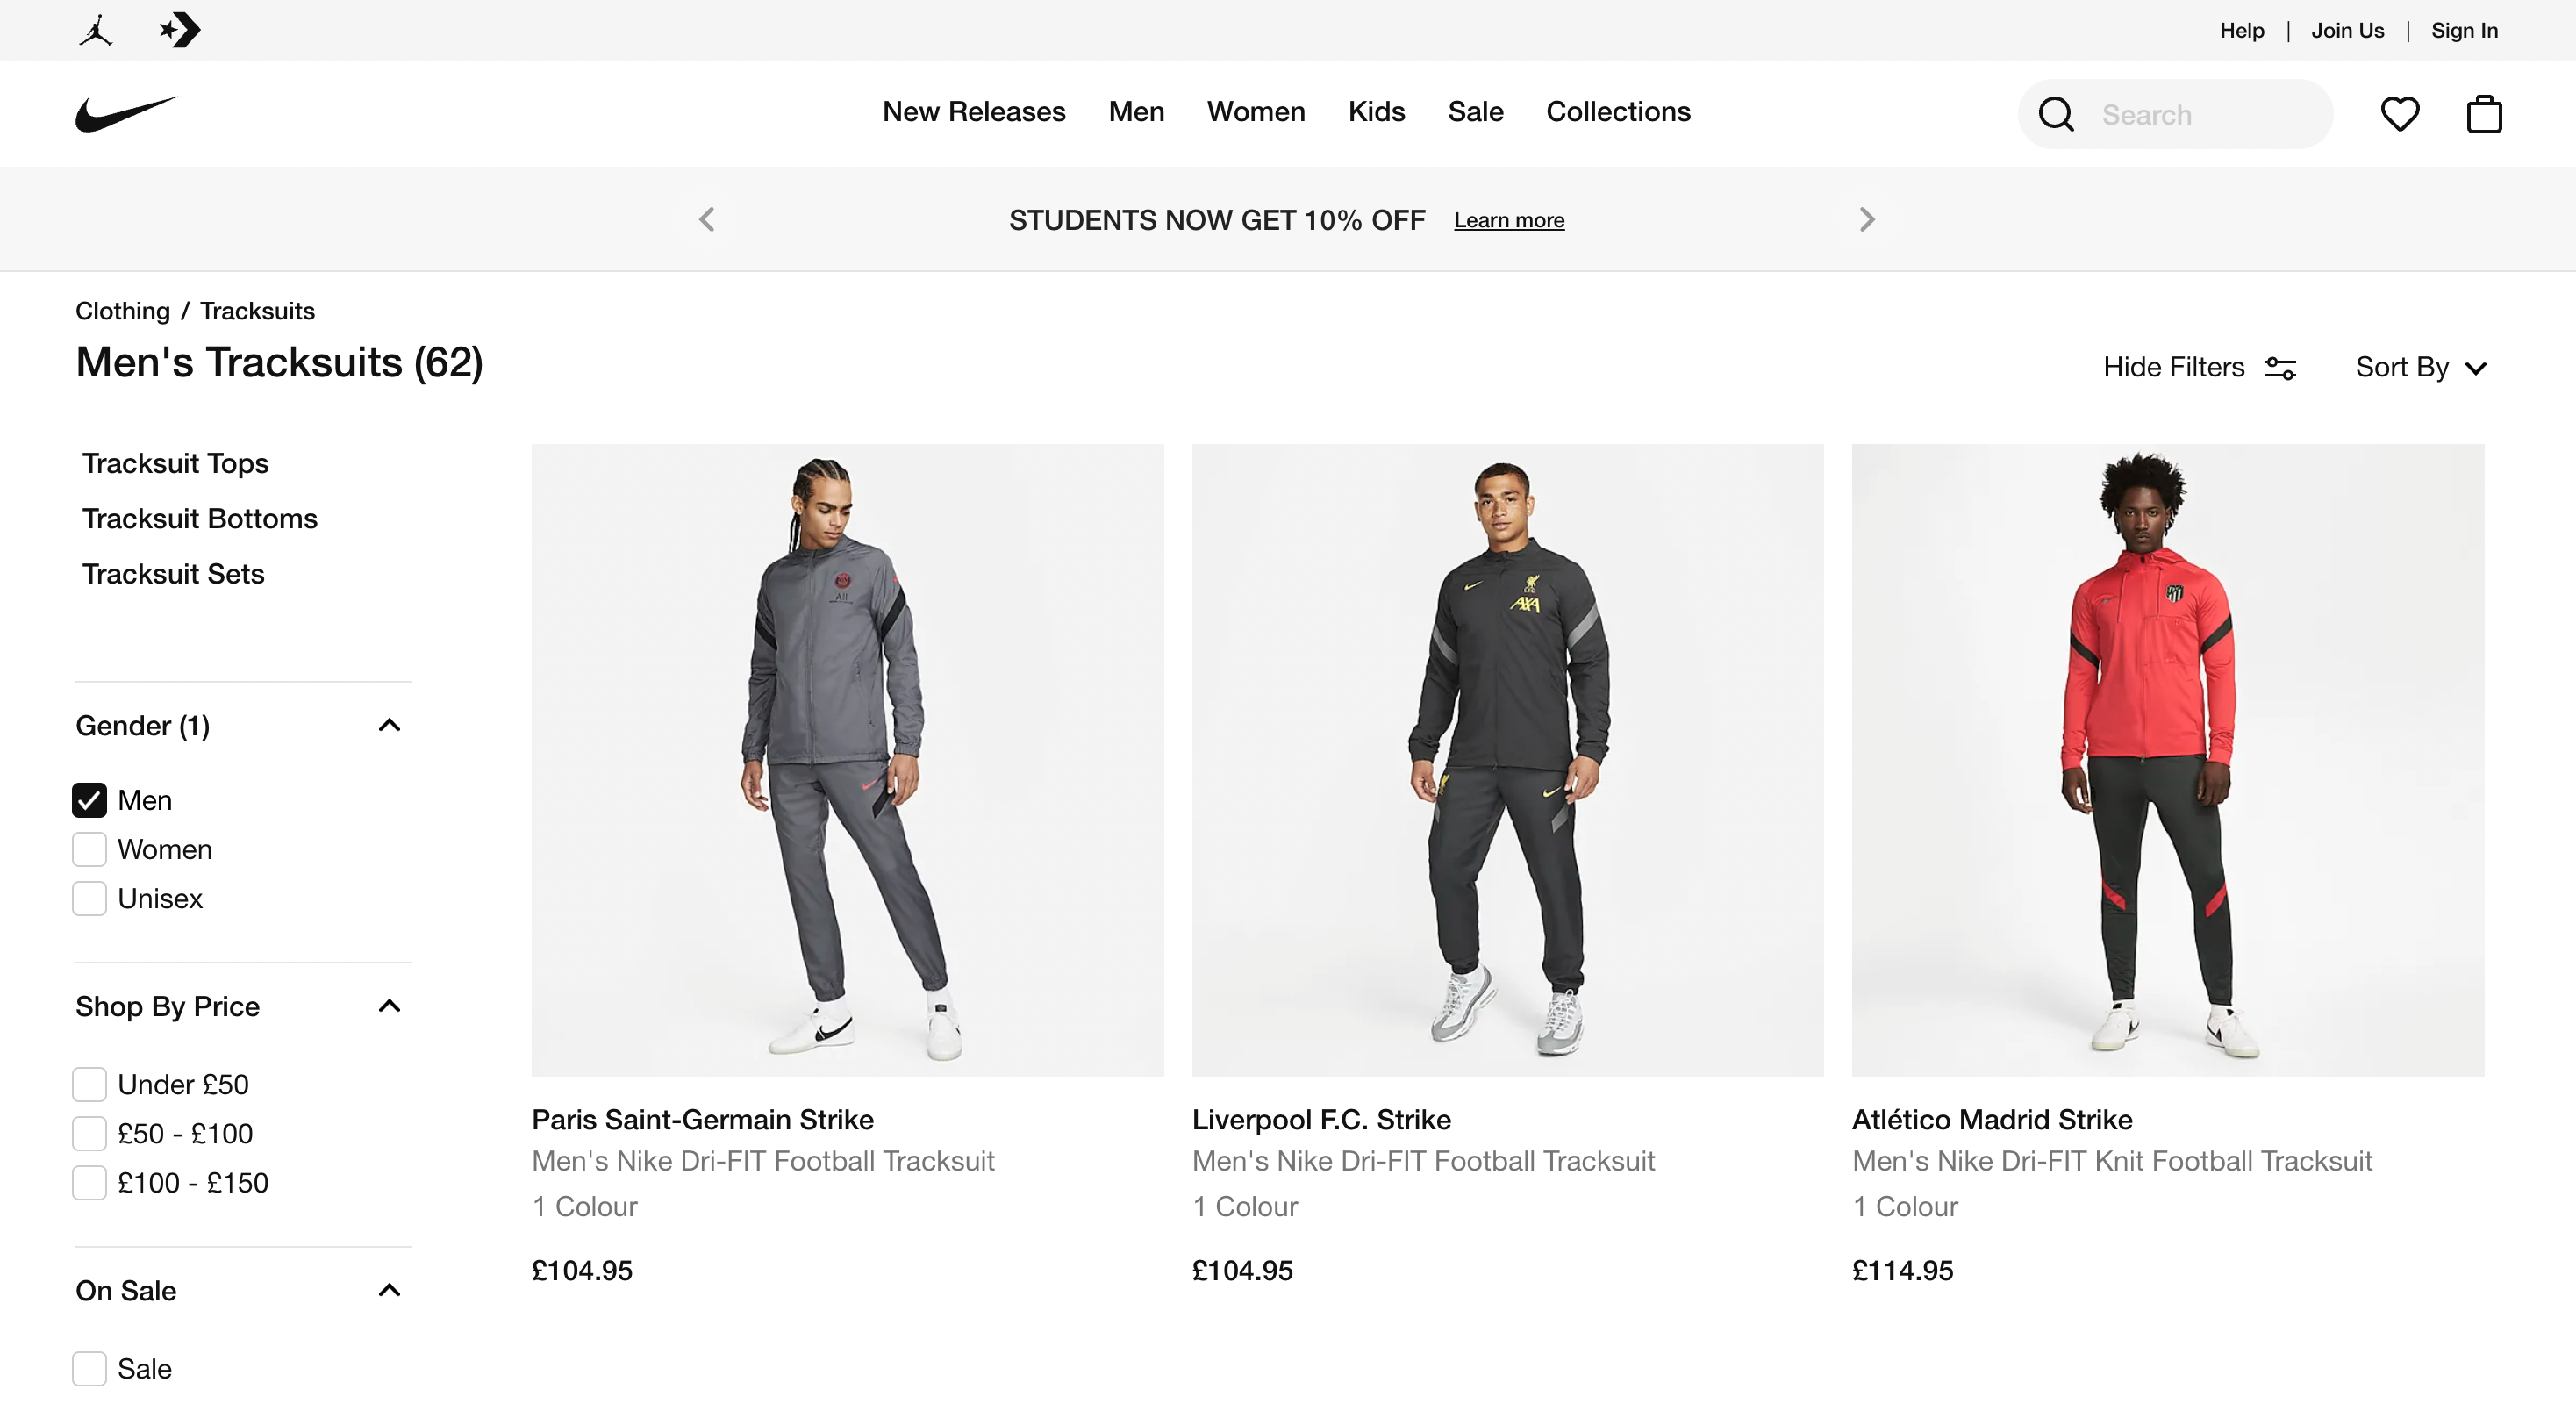Open the Converse brand logo link

point(181,30)
